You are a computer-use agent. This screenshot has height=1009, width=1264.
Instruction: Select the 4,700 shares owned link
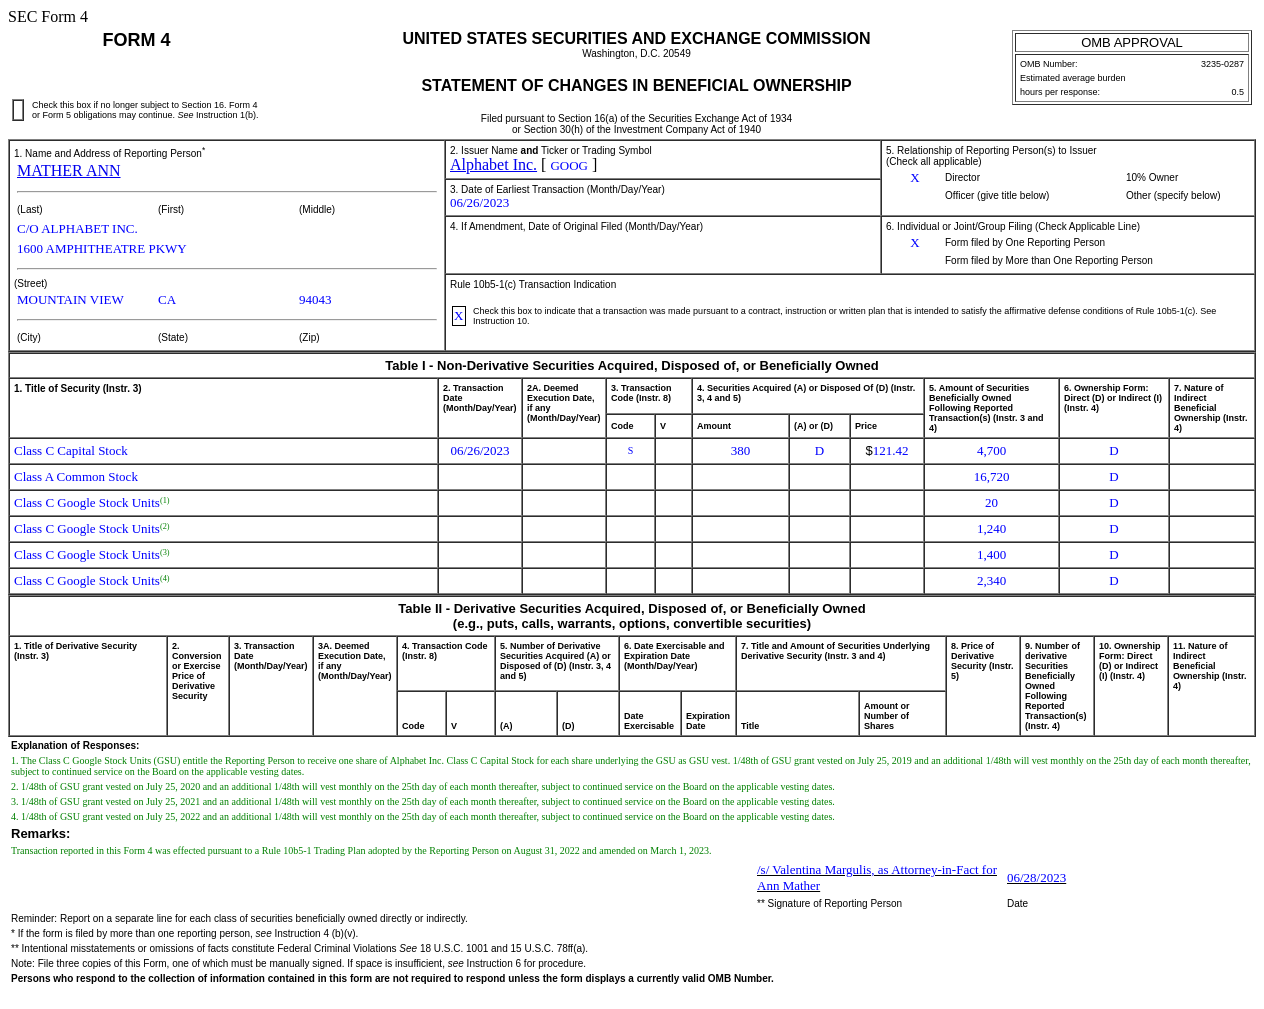[991, 450]
